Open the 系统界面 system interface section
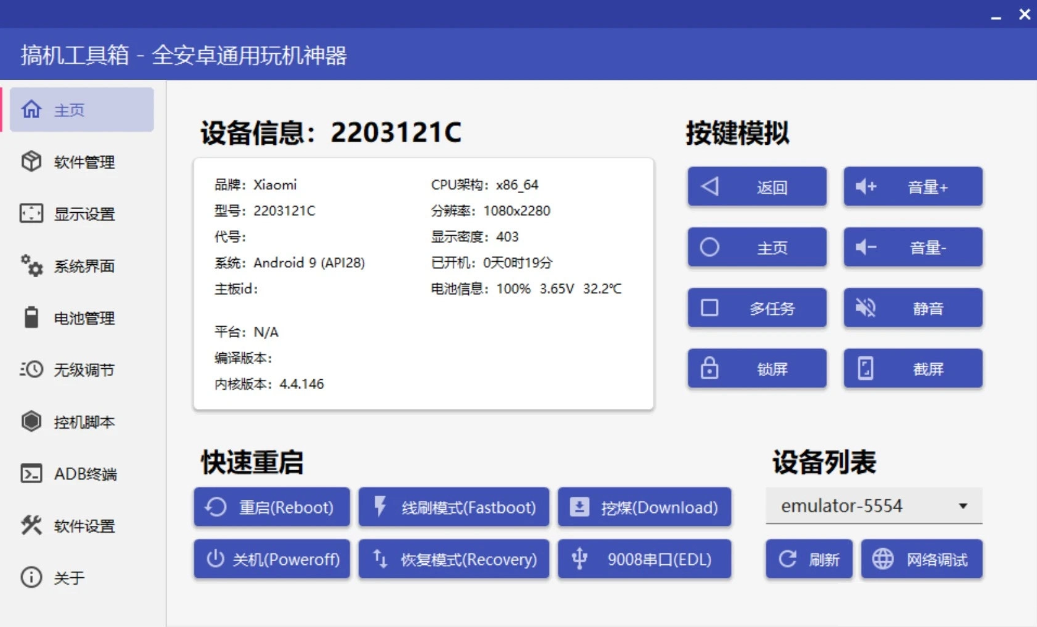 point(65,265)
